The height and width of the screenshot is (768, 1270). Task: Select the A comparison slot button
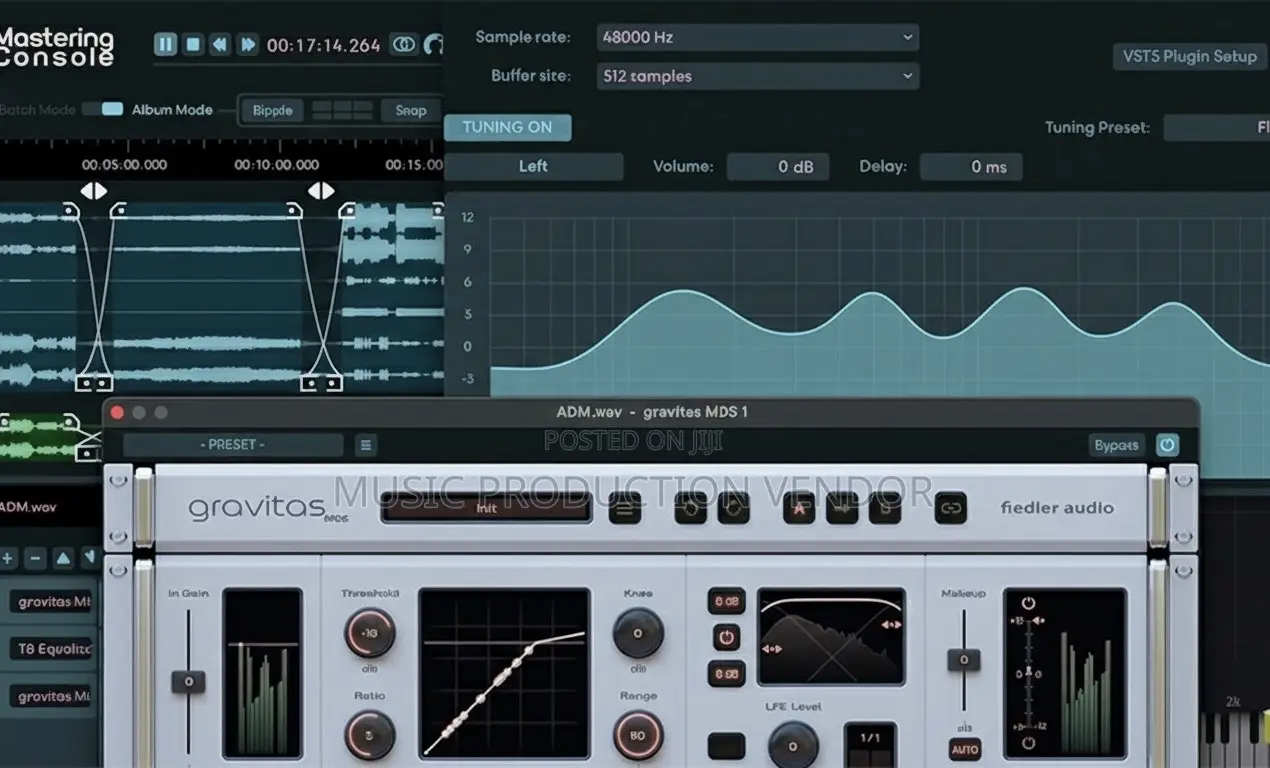798,508
